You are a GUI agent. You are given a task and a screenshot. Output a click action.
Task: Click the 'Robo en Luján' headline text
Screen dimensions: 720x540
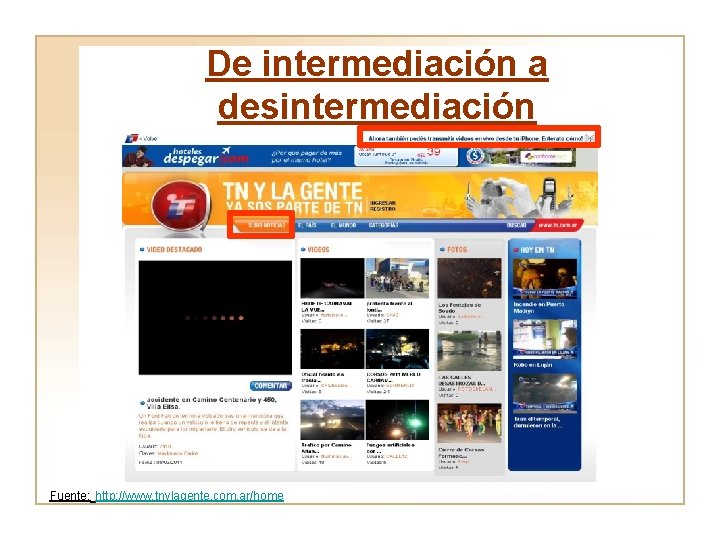coord(533,365)
